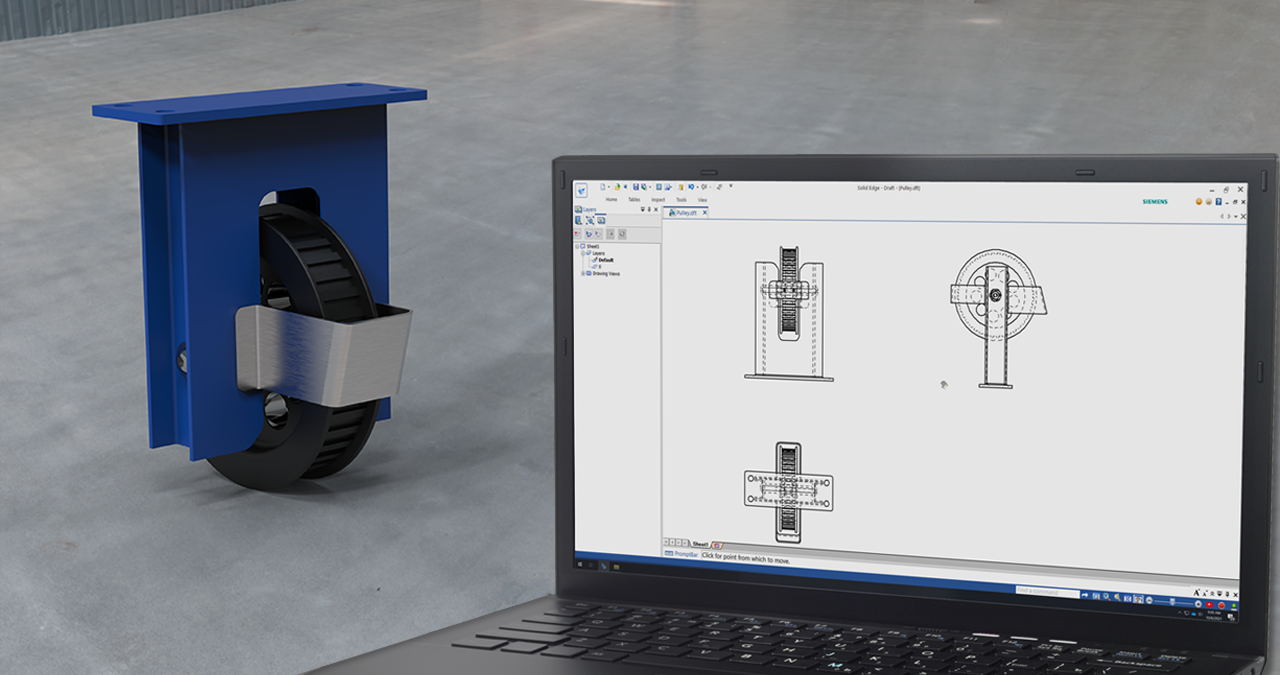
Task: Select the Solid Edge application button
Action: 582,190
